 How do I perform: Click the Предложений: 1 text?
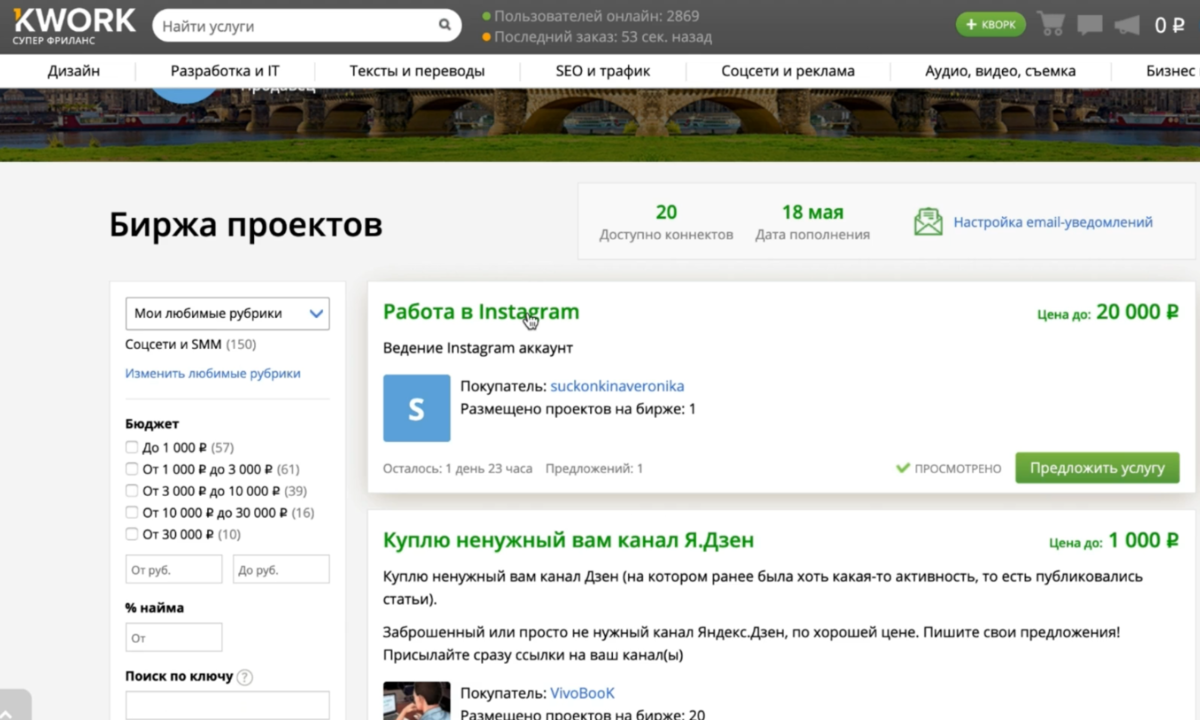594,468
